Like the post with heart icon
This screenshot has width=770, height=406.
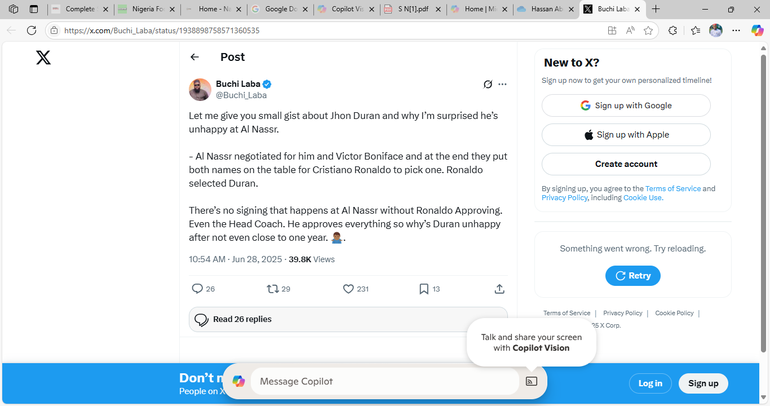coord(348,289)
